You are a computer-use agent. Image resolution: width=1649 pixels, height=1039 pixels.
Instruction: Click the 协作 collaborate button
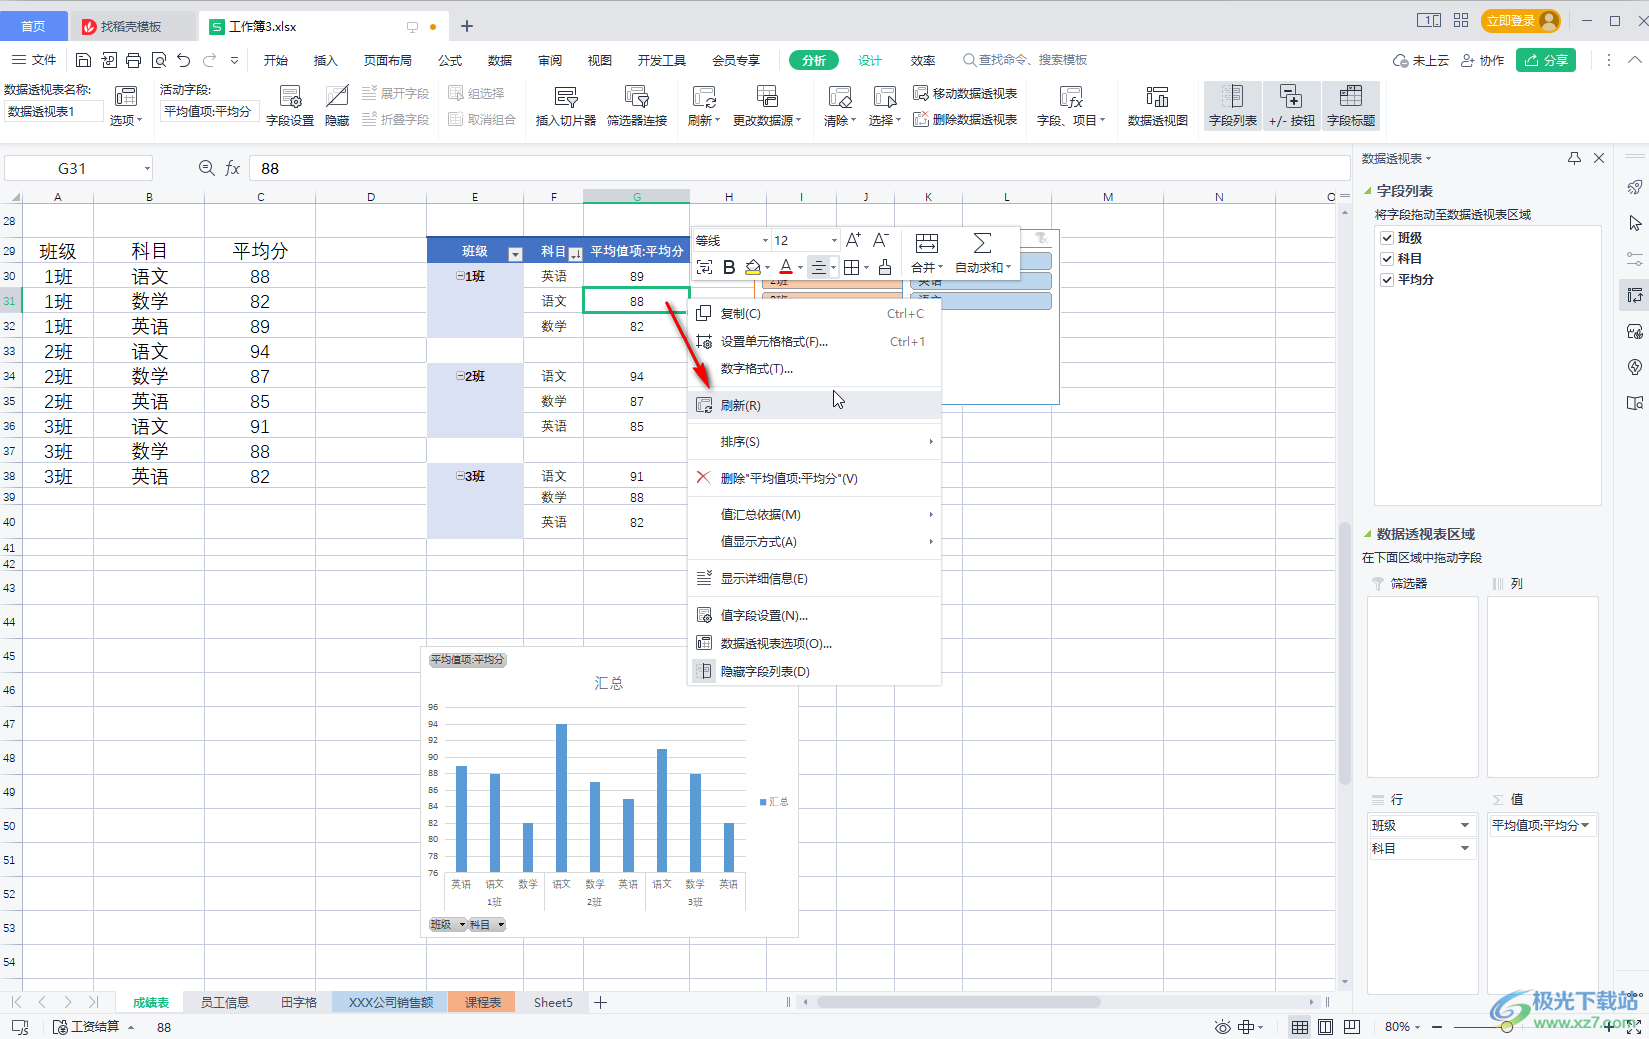[x=1482, y=60]
